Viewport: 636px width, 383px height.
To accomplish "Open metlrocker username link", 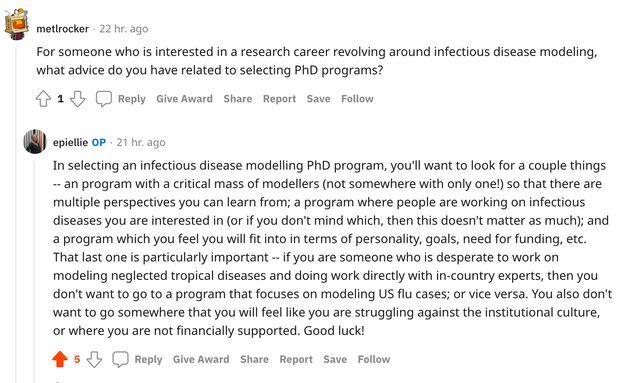I will pyautogui.click(x=62, y=29).
